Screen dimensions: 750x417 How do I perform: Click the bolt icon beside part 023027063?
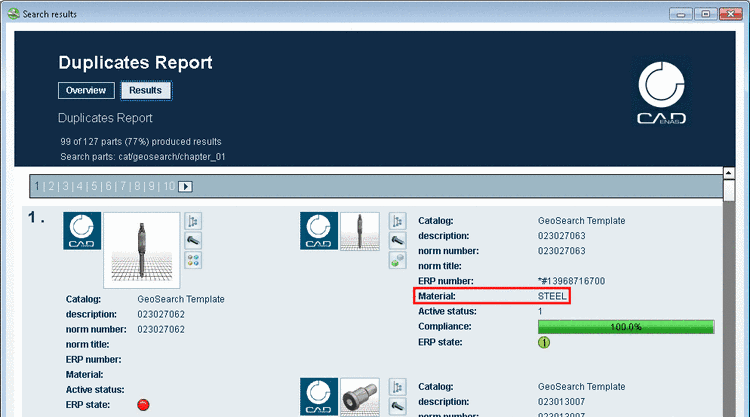coord(397,240)
